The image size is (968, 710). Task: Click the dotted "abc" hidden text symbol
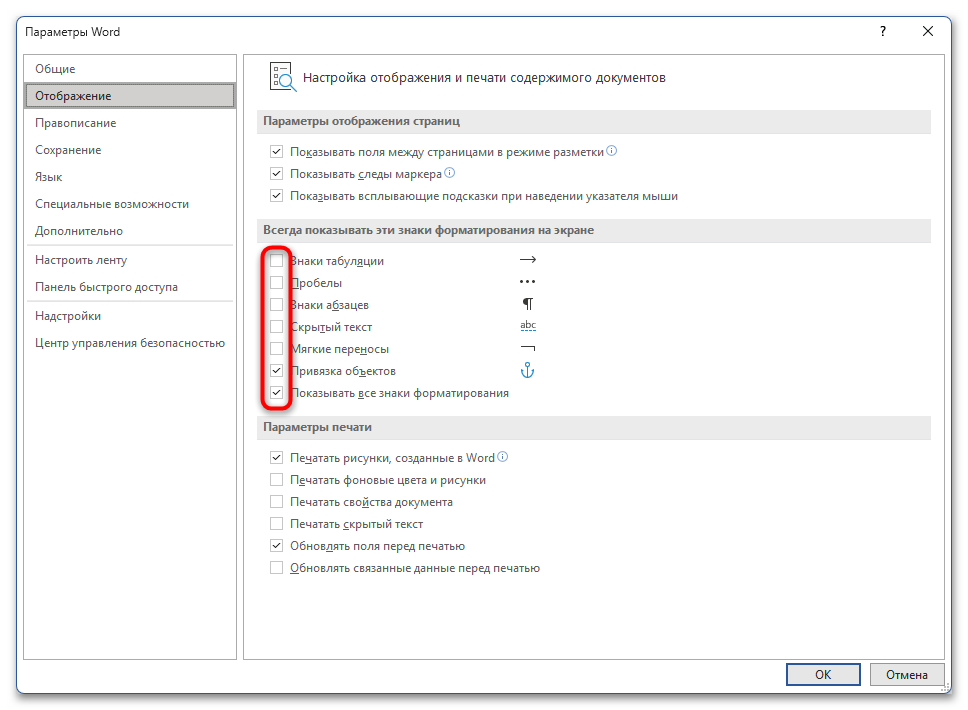(528, 325)
